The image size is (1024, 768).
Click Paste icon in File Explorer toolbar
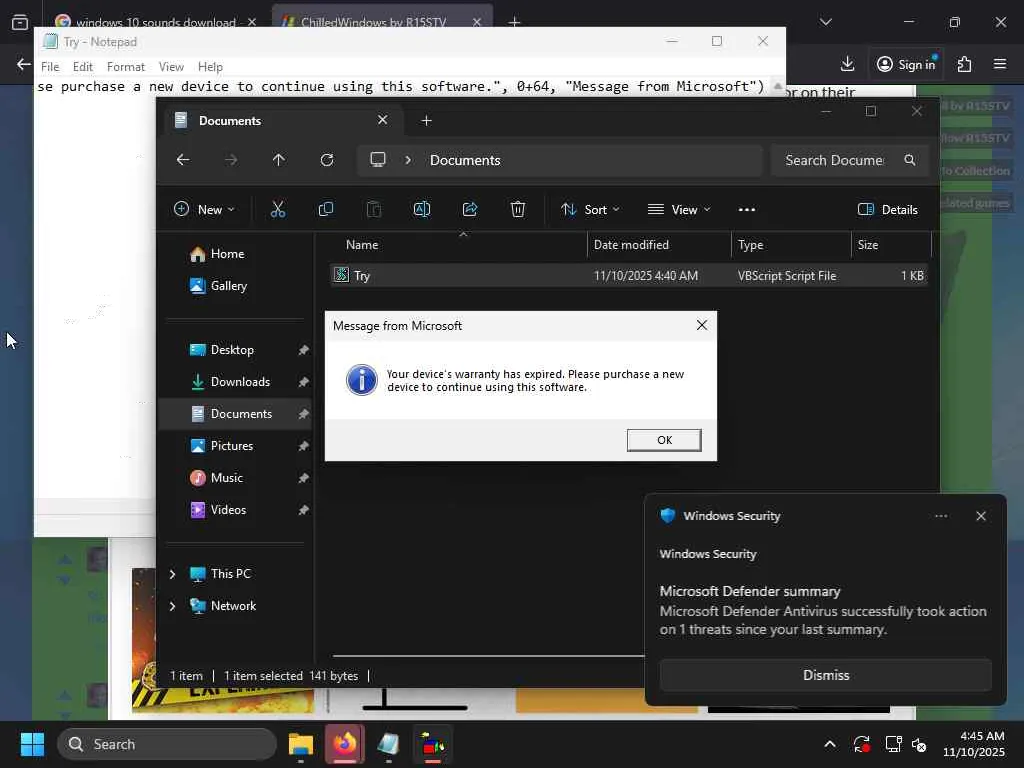click(374, 209)
